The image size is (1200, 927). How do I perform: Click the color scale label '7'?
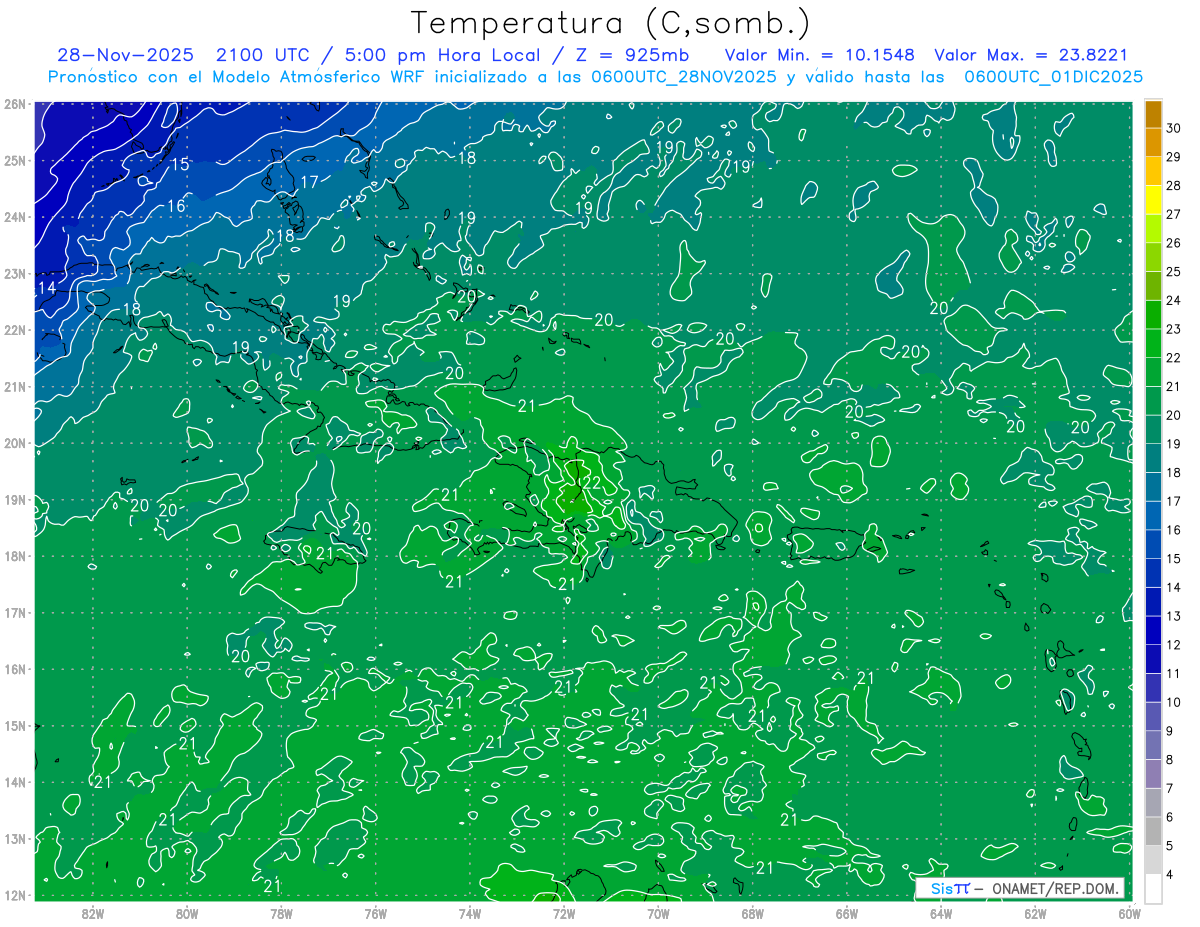coord(1170,788)
